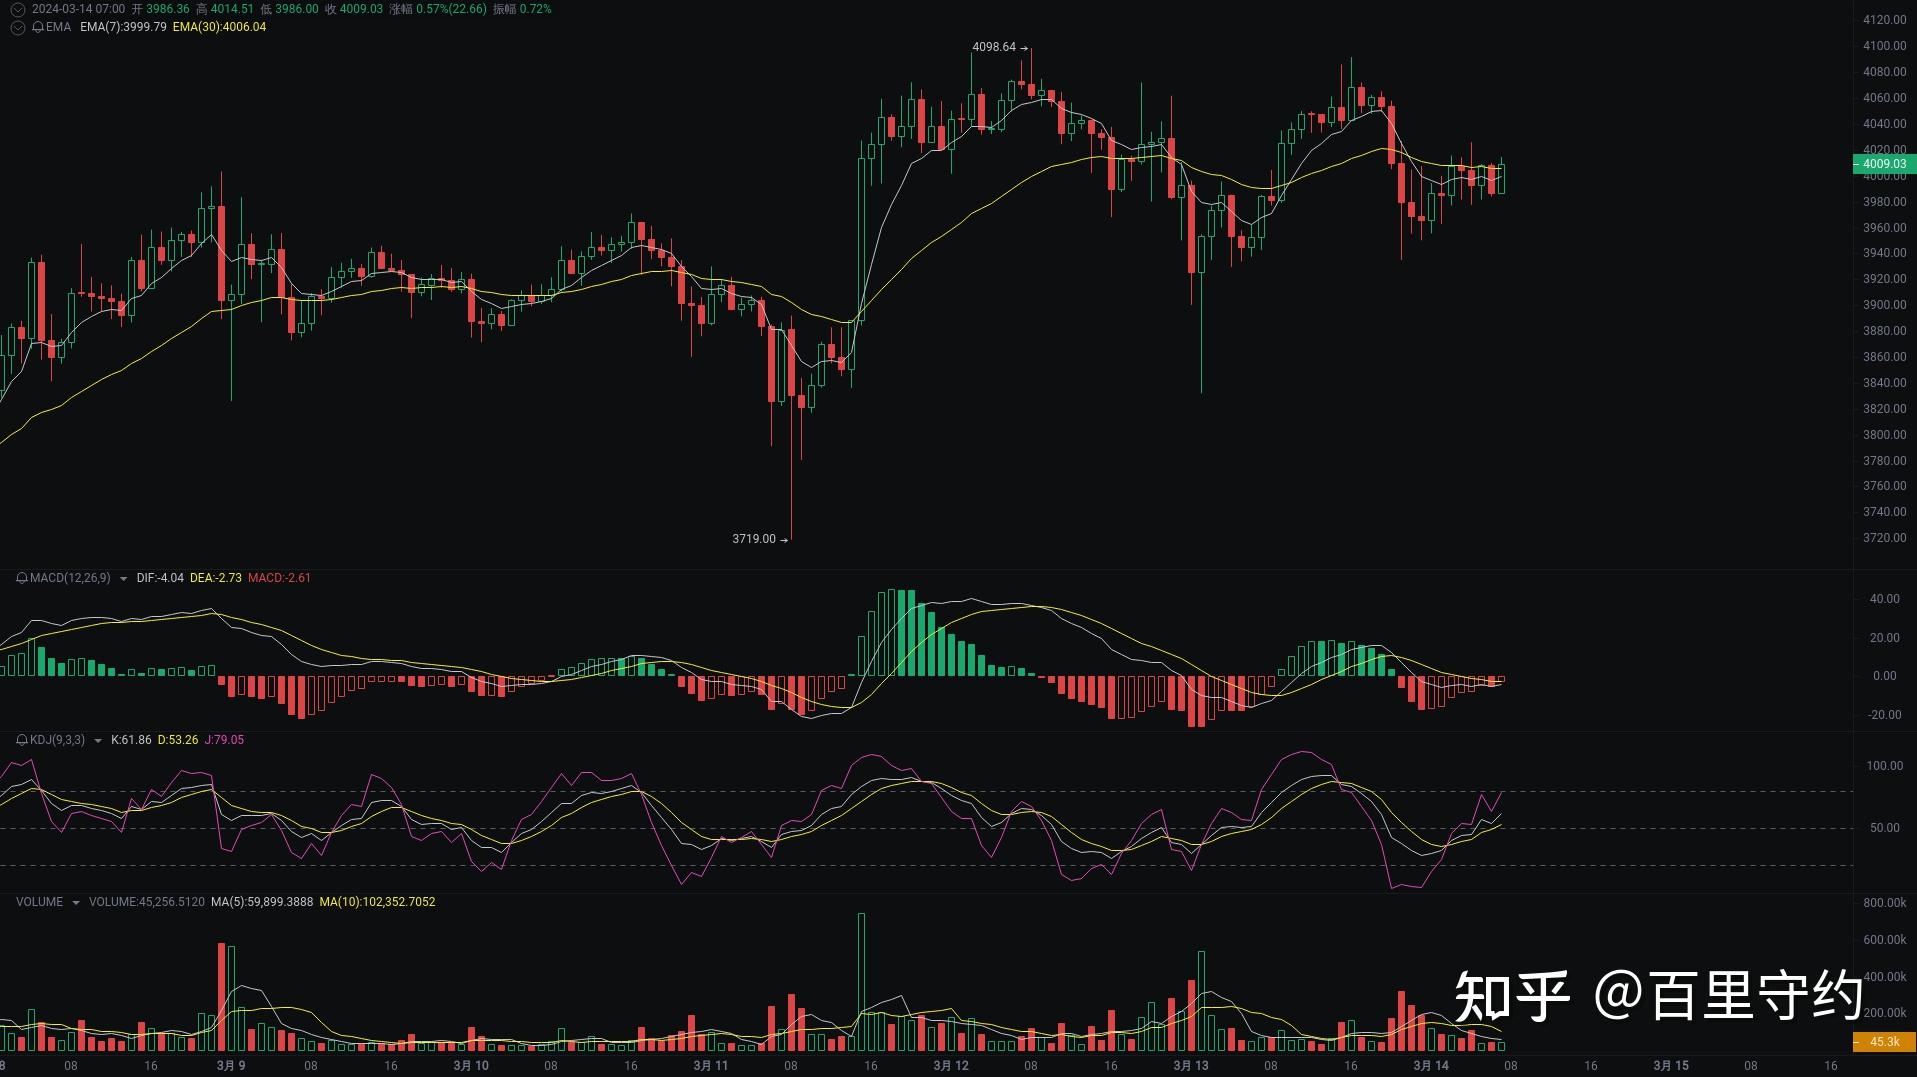Click the D:53.26 readout
The height and width of the screenshot is (1077, 1917).
178,740
